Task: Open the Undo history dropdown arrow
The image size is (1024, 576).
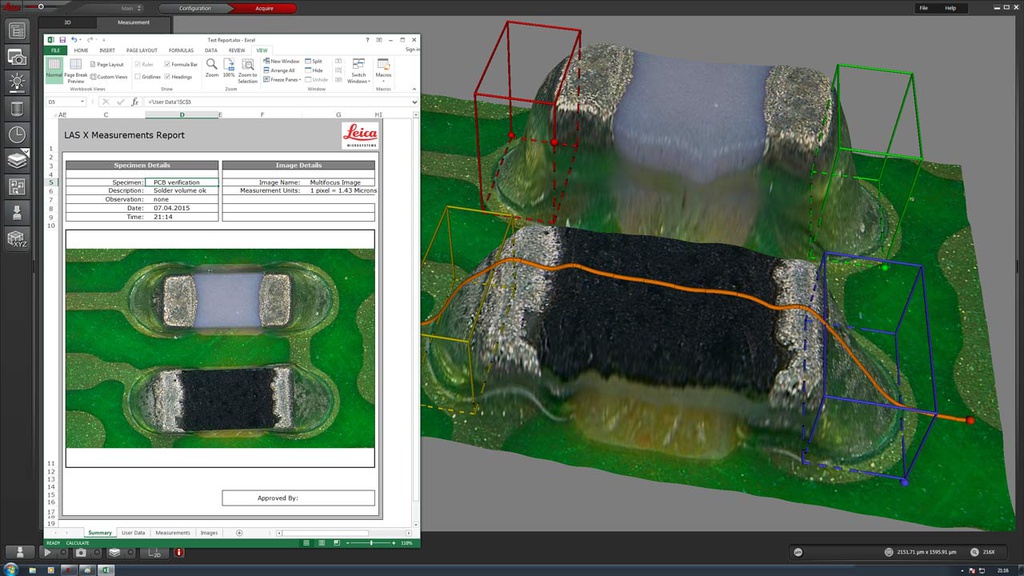Action: pyautogui.click(x=80, y=40)
